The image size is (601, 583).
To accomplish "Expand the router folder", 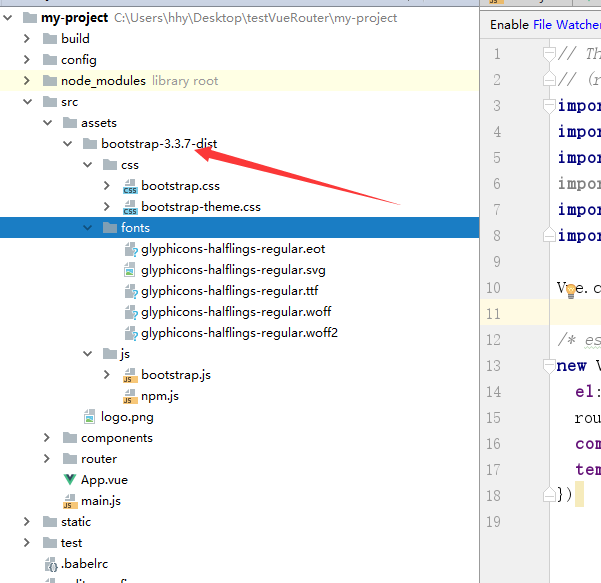I will pyautogui.click(x=46, y=458).
